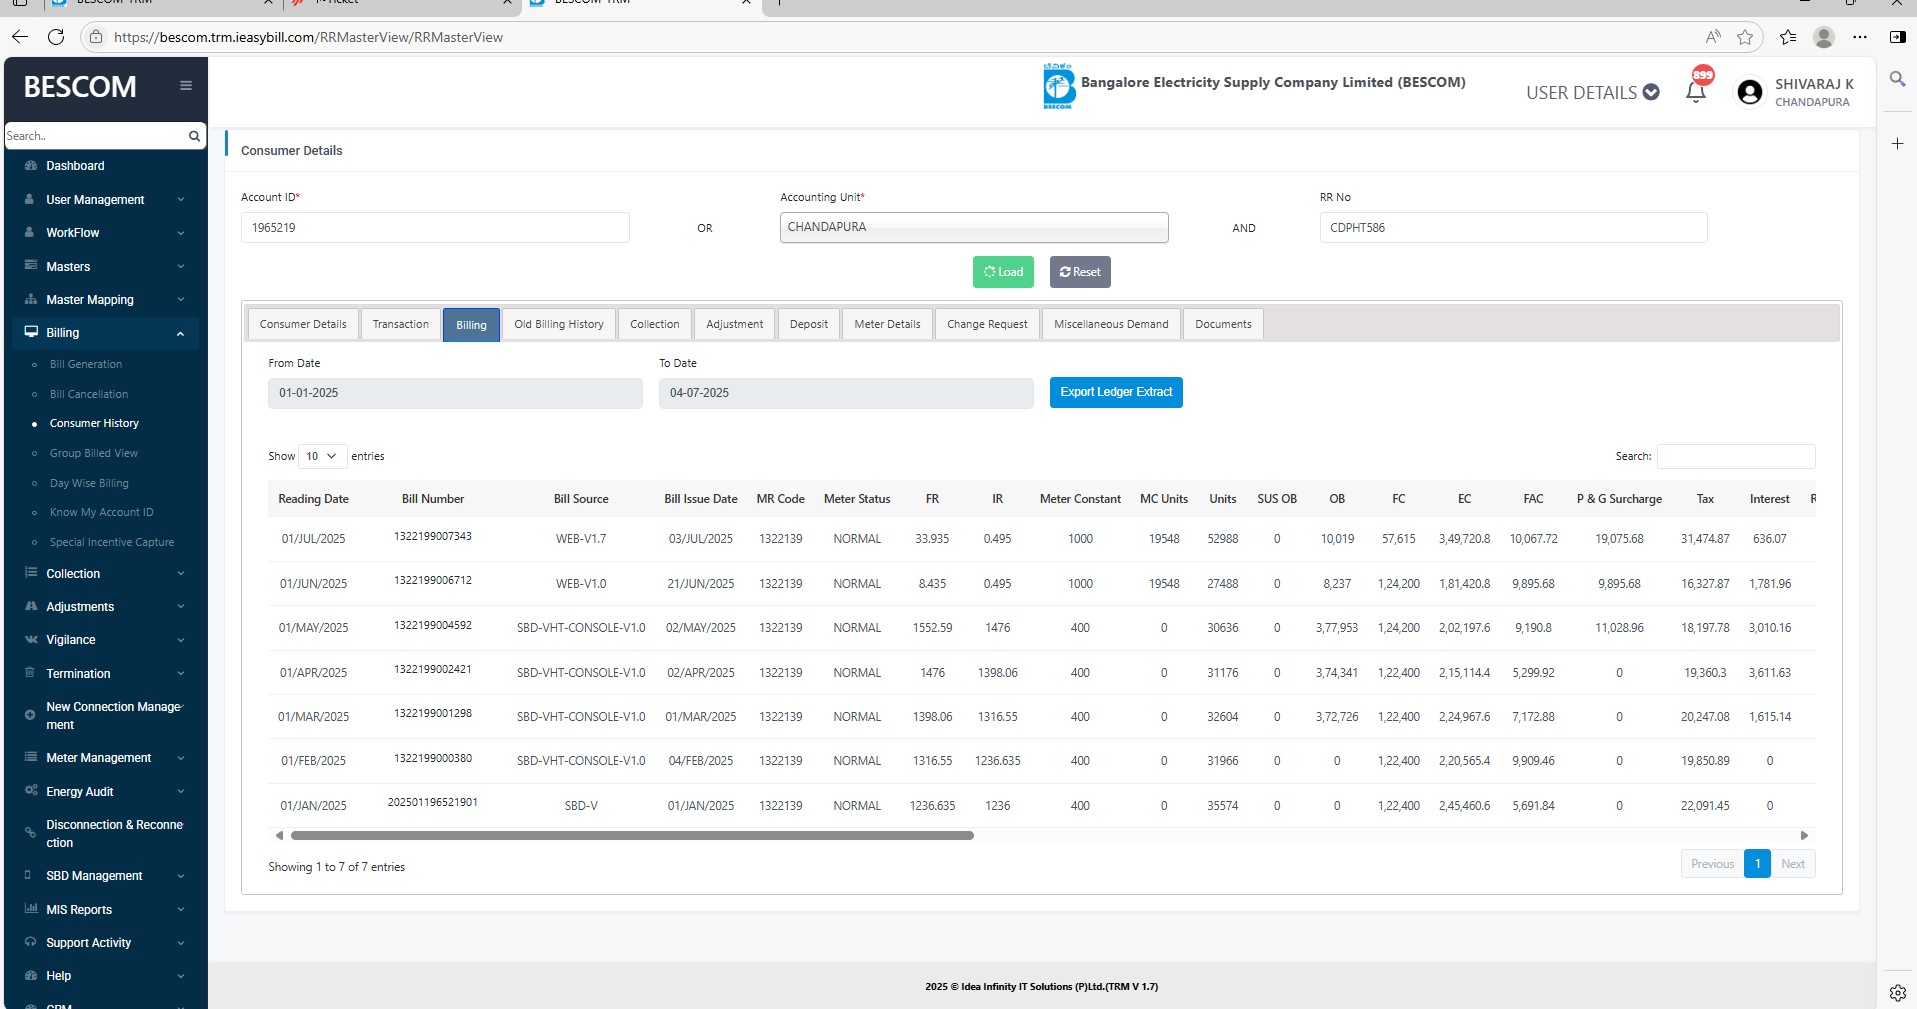The image size is (1917, 1009).
Task: Expand User Management menu
Action: coord(105,200)
